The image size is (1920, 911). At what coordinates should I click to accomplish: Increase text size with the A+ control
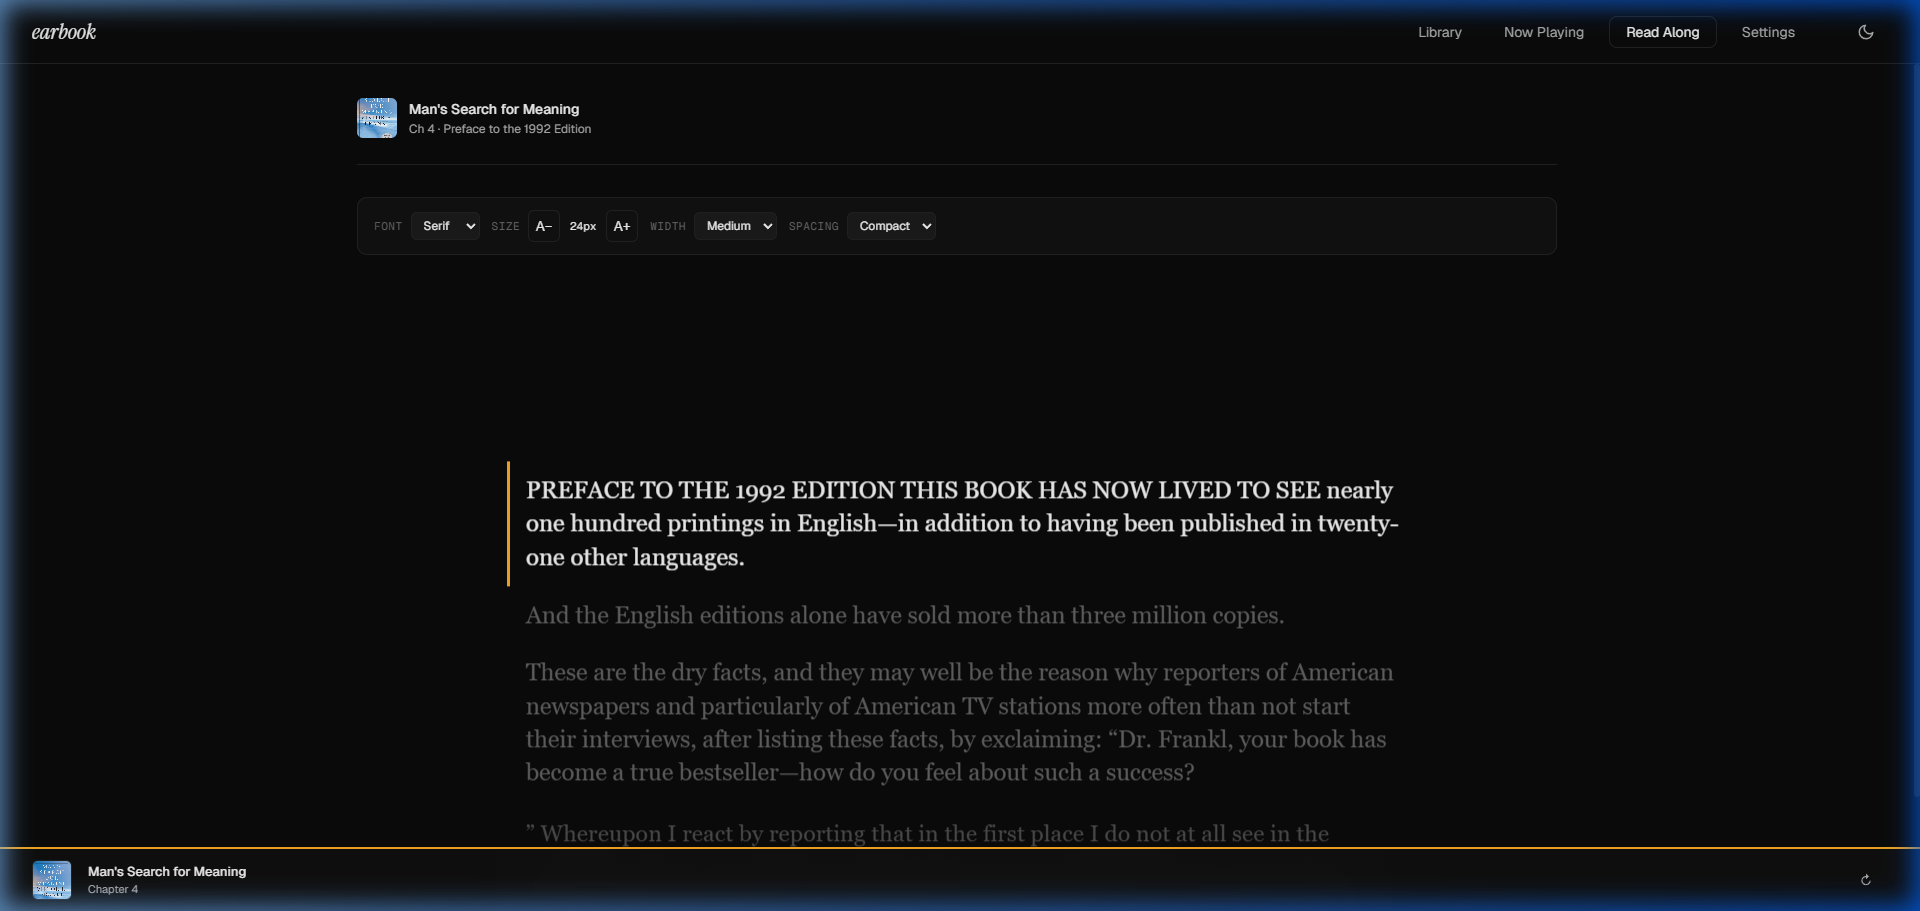[x=621, y=226]
